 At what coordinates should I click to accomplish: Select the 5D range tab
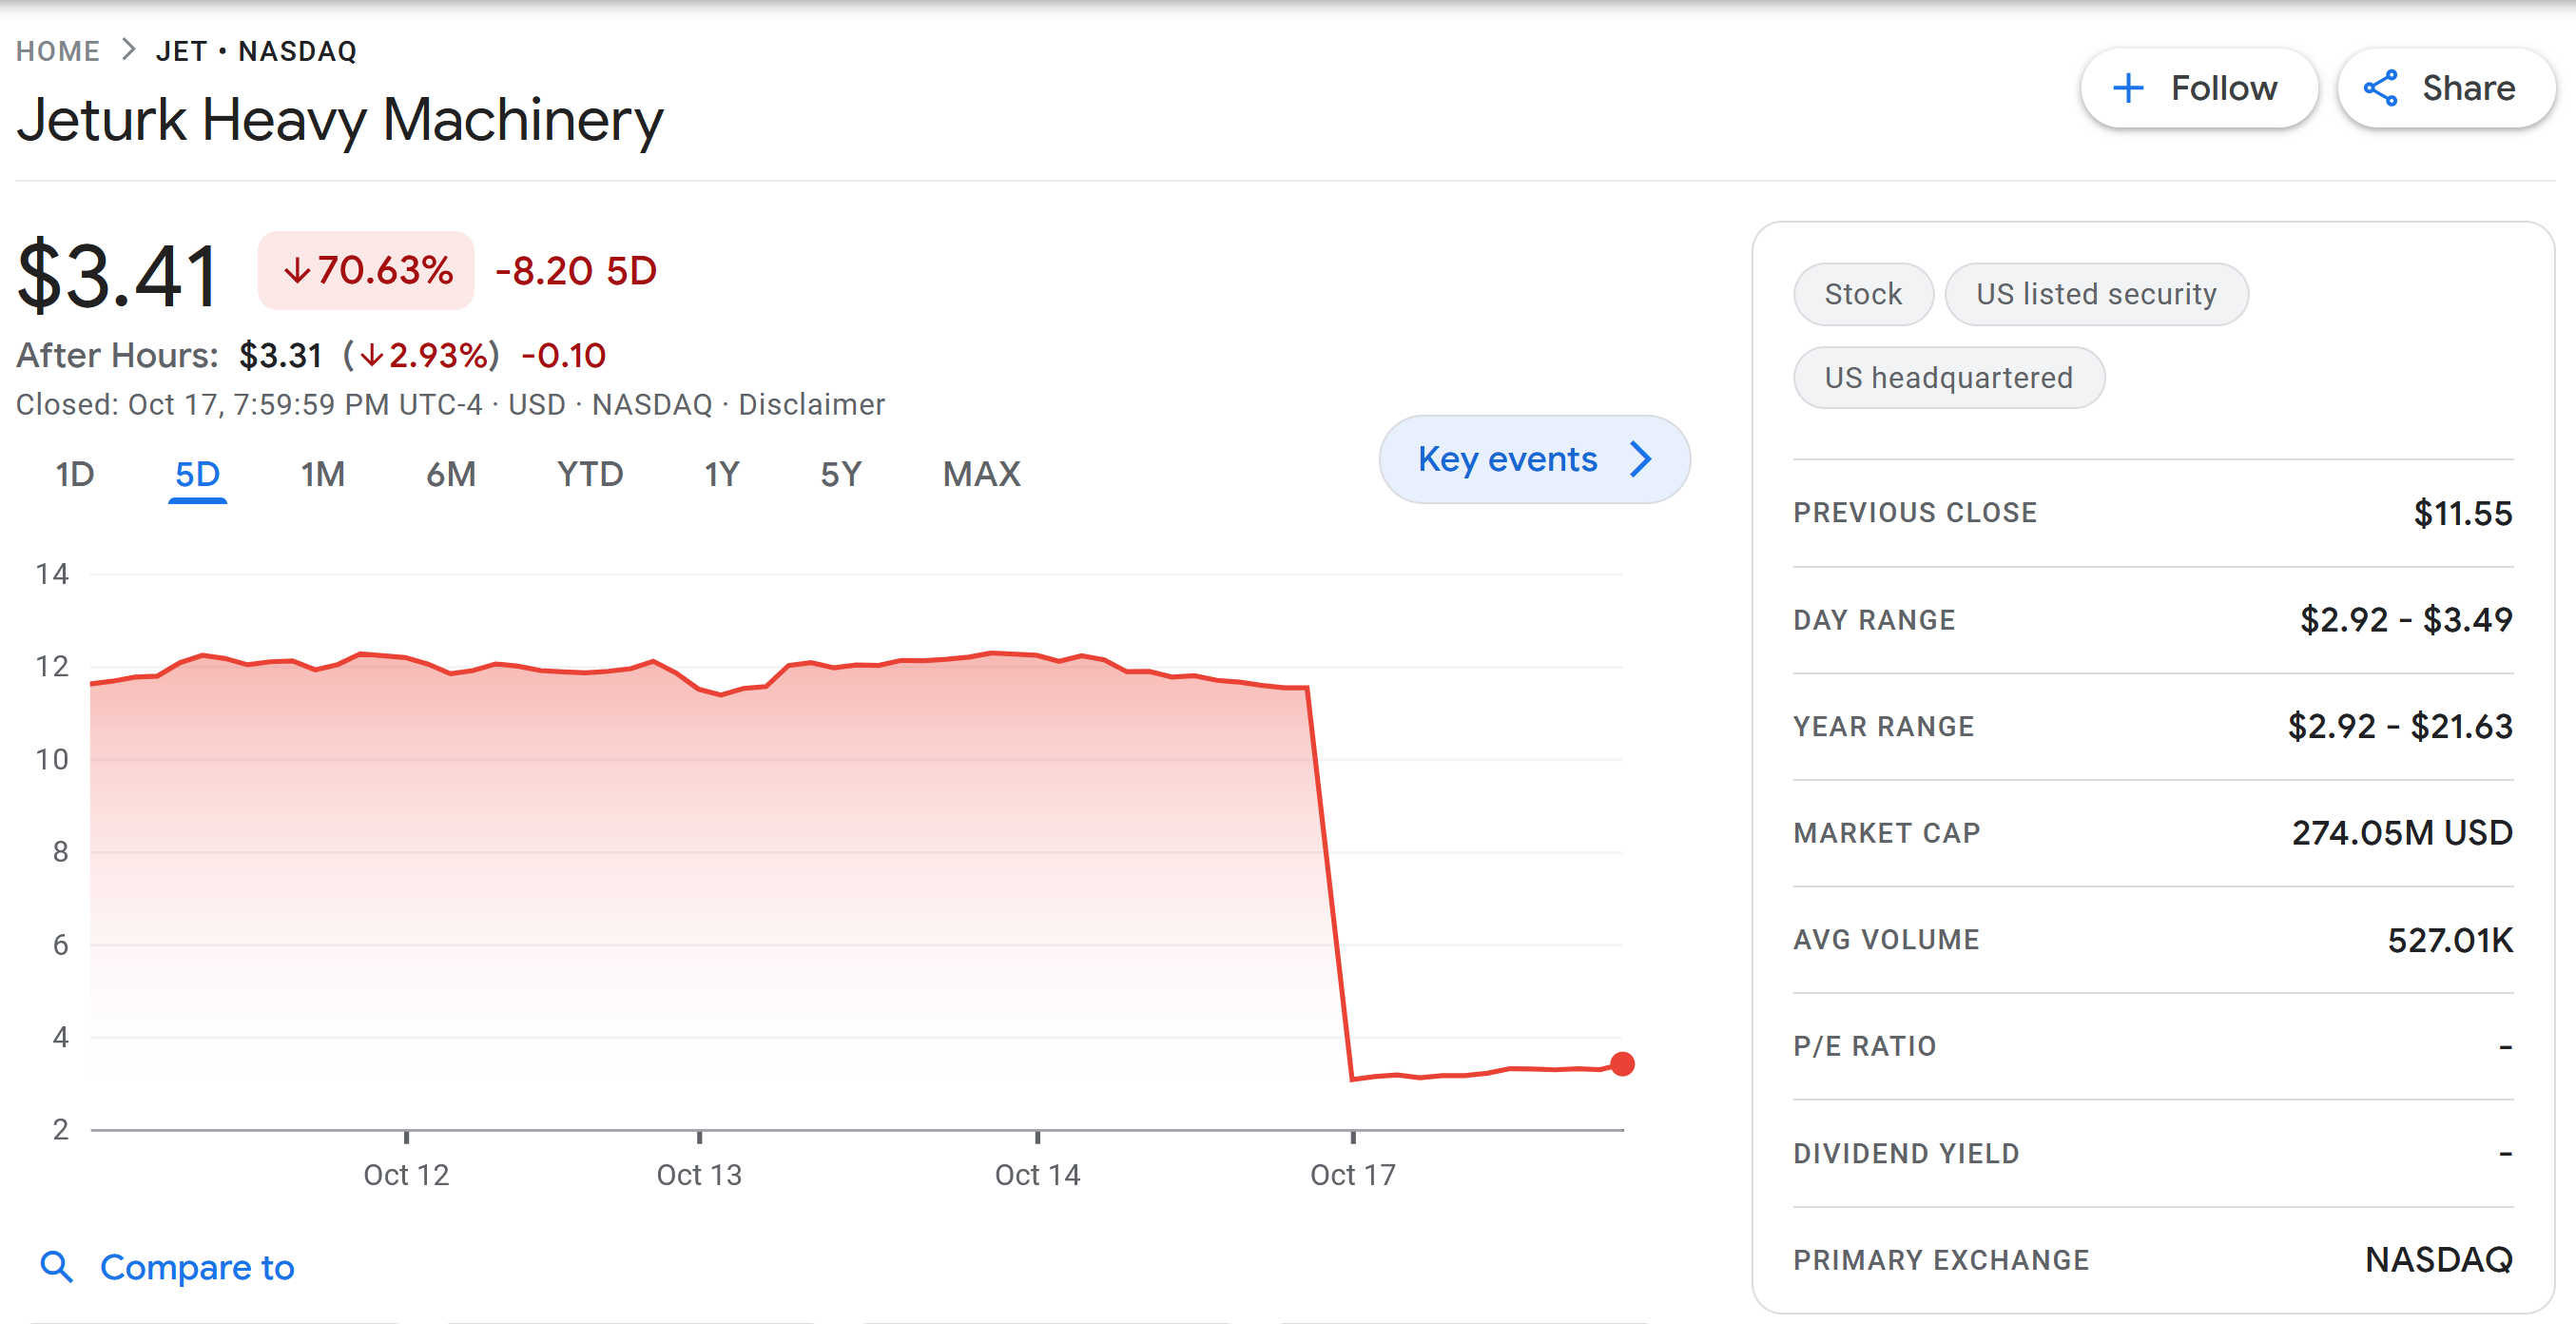197,474
